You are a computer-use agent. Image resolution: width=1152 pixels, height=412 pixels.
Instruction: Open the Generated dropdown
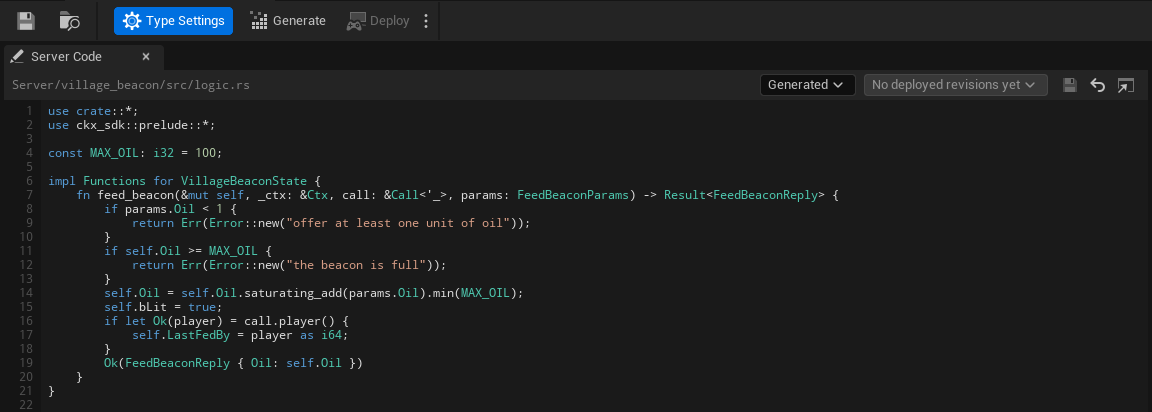coord(807,84)
